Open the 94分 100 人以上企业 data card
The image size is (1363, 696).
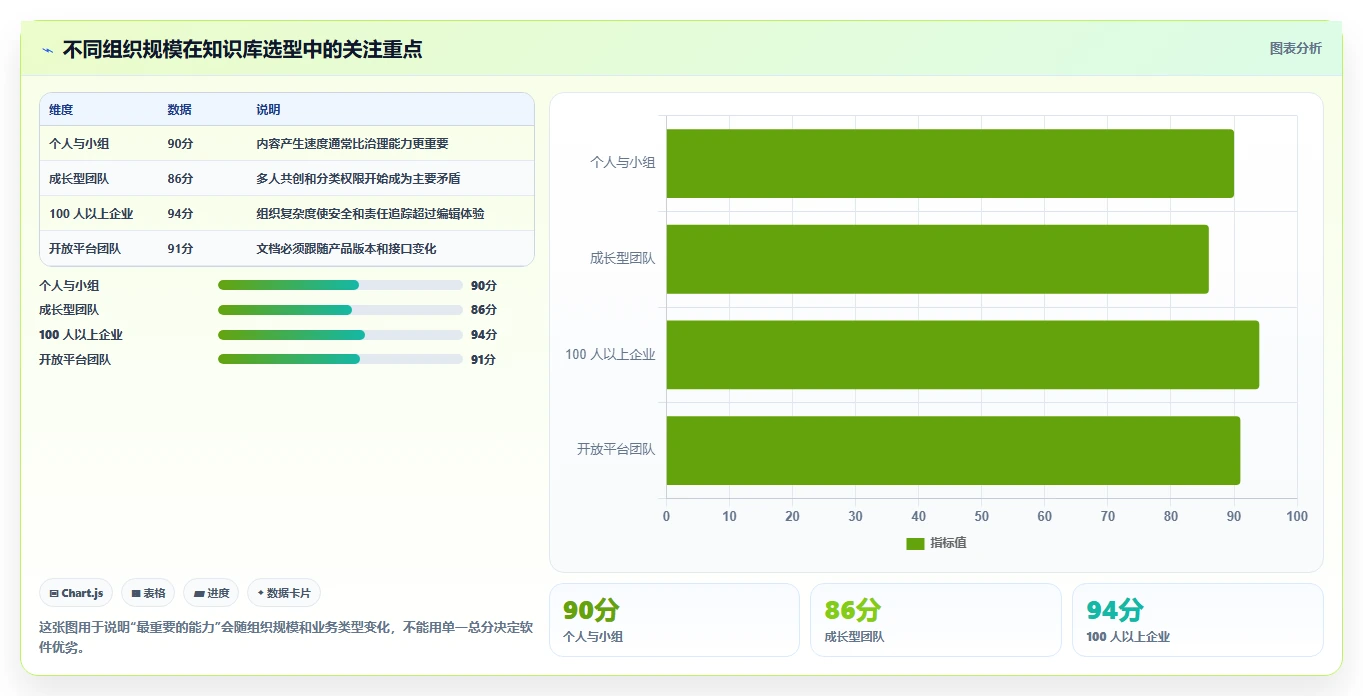pyautogui.click(x=1198, y=620)
